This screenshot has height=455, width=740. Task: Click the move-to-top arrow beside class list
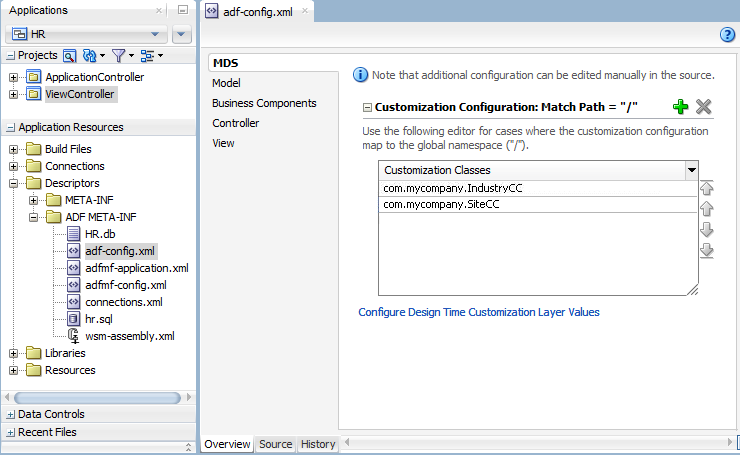[x=706, y=188]
